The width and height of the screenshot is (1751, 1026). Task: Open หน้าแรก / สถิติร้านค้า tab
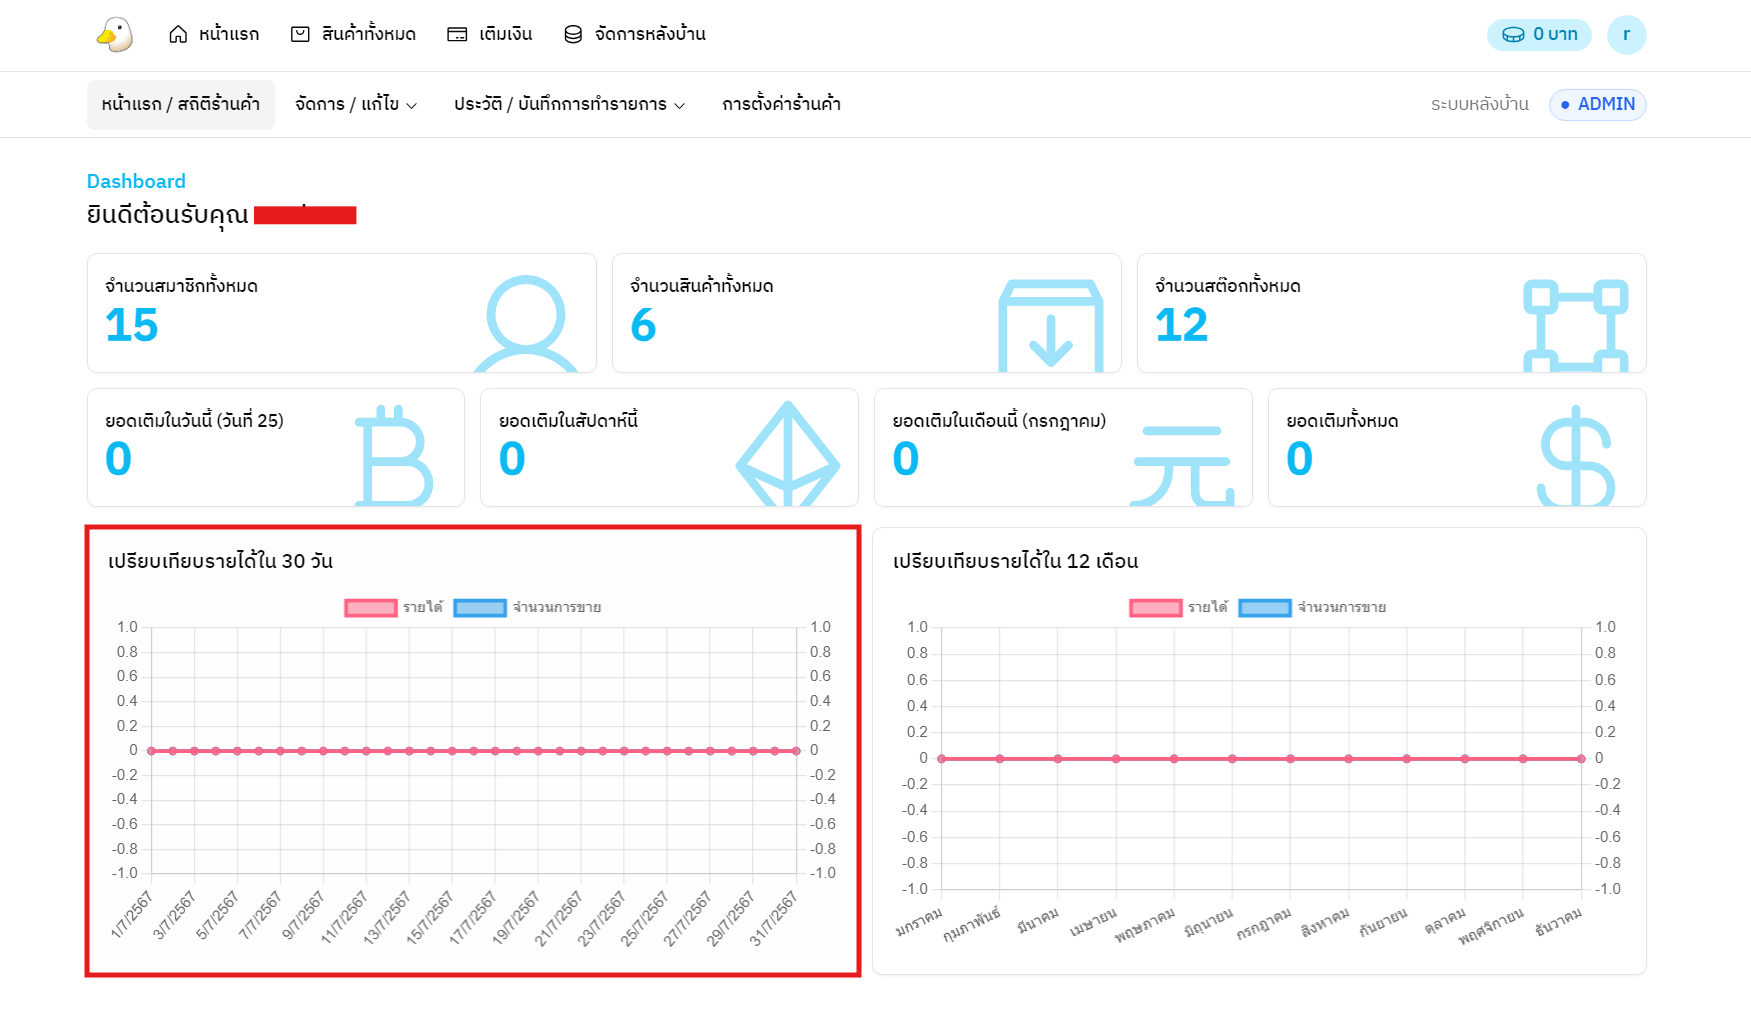click(x=181, y=104)
